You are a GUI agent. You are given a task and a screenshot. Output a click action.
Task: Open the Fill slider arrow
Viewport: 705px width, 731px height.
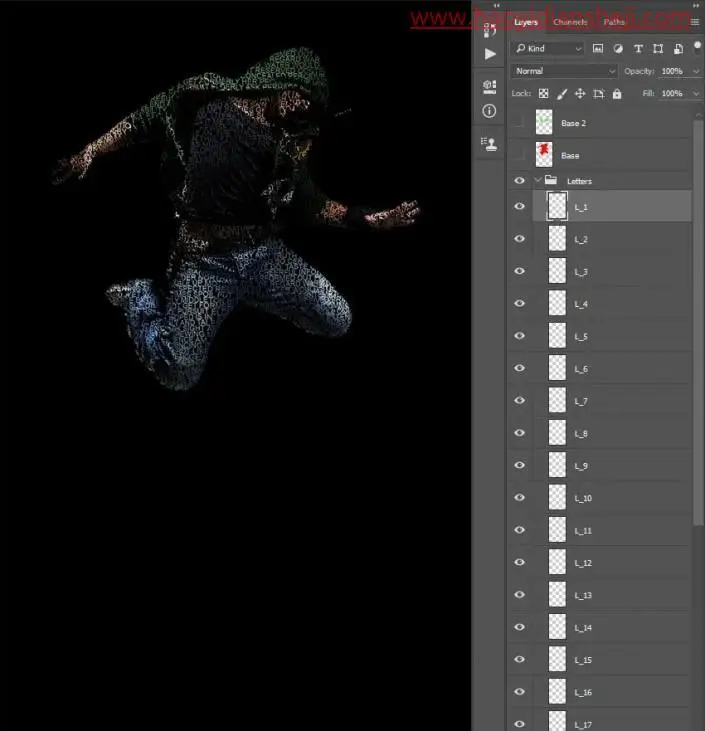click(x=696, y=94)
